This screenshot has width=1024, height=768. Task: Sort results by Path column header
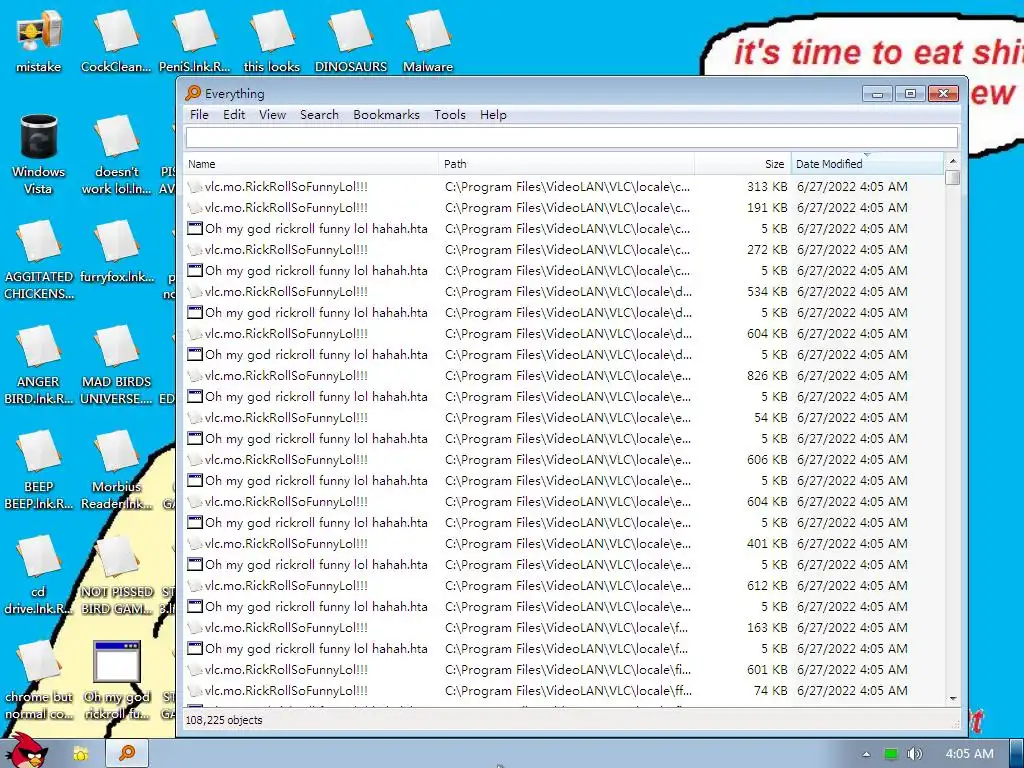pyautogui.click(x=566, y=164)
